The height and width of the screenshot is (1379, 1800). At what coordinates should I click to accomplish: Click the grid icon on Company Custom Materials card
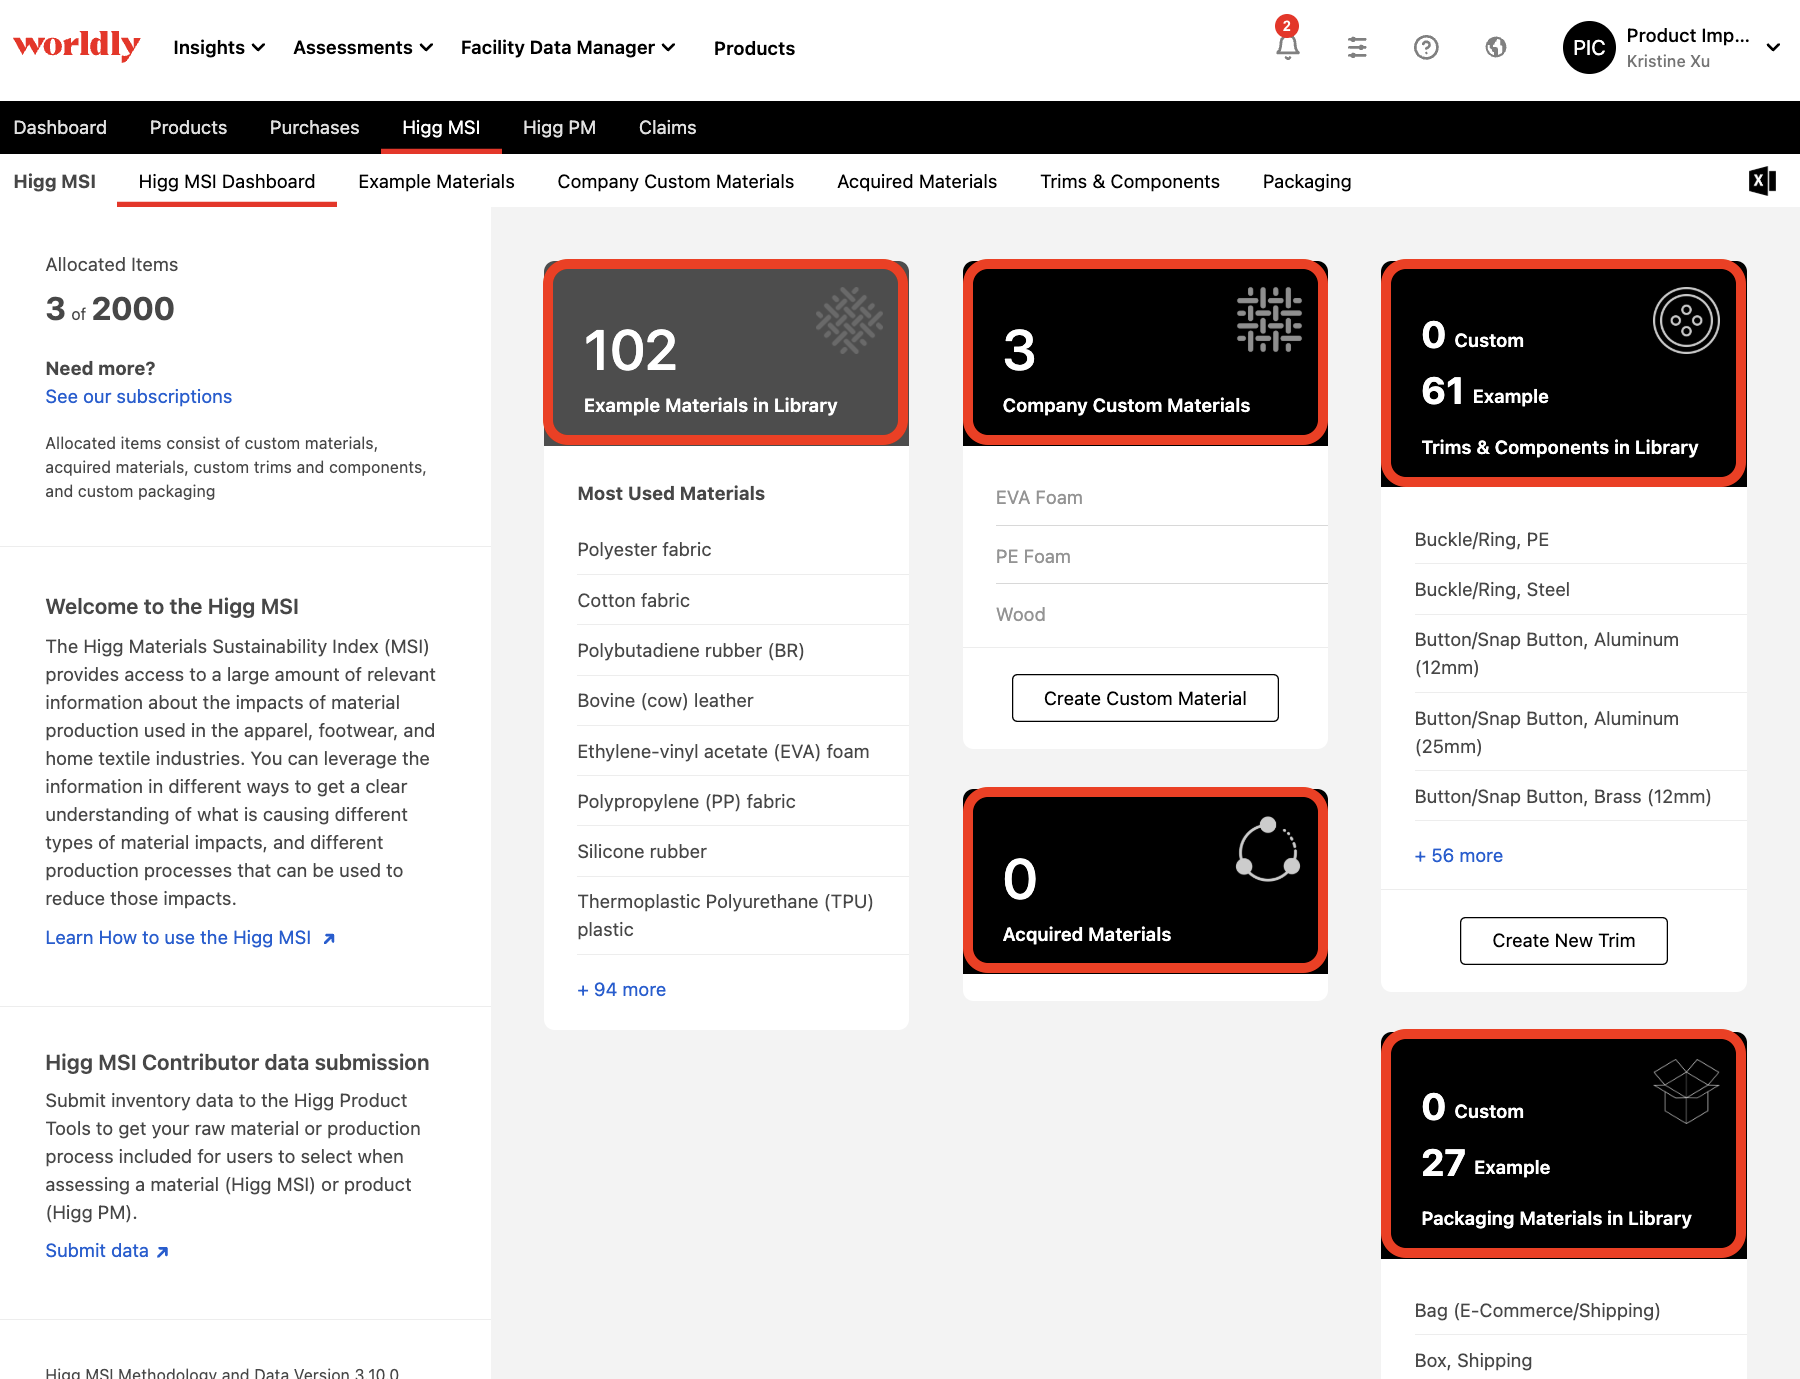click(x=1269, y=320)
